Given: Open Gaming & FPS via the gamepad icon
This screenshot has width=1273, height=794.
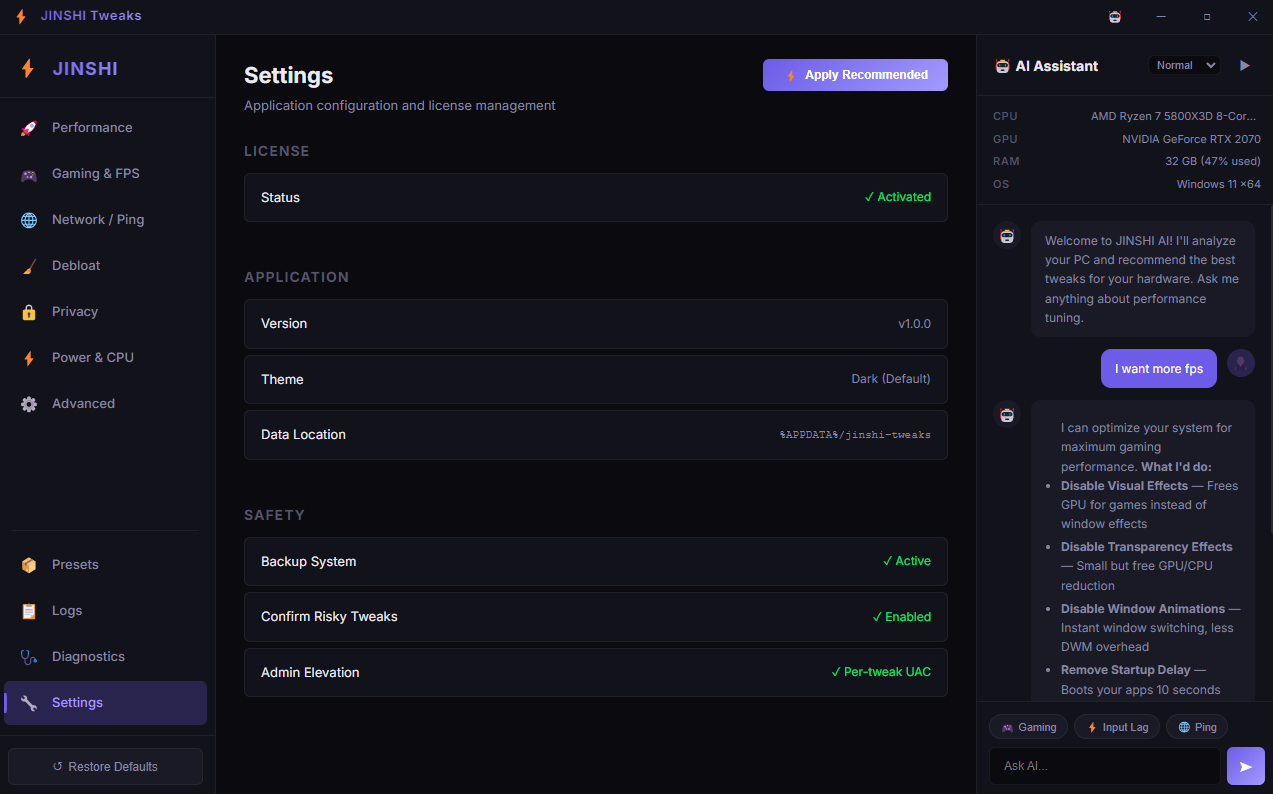Looking at the screenshot, I should [28, 173].
